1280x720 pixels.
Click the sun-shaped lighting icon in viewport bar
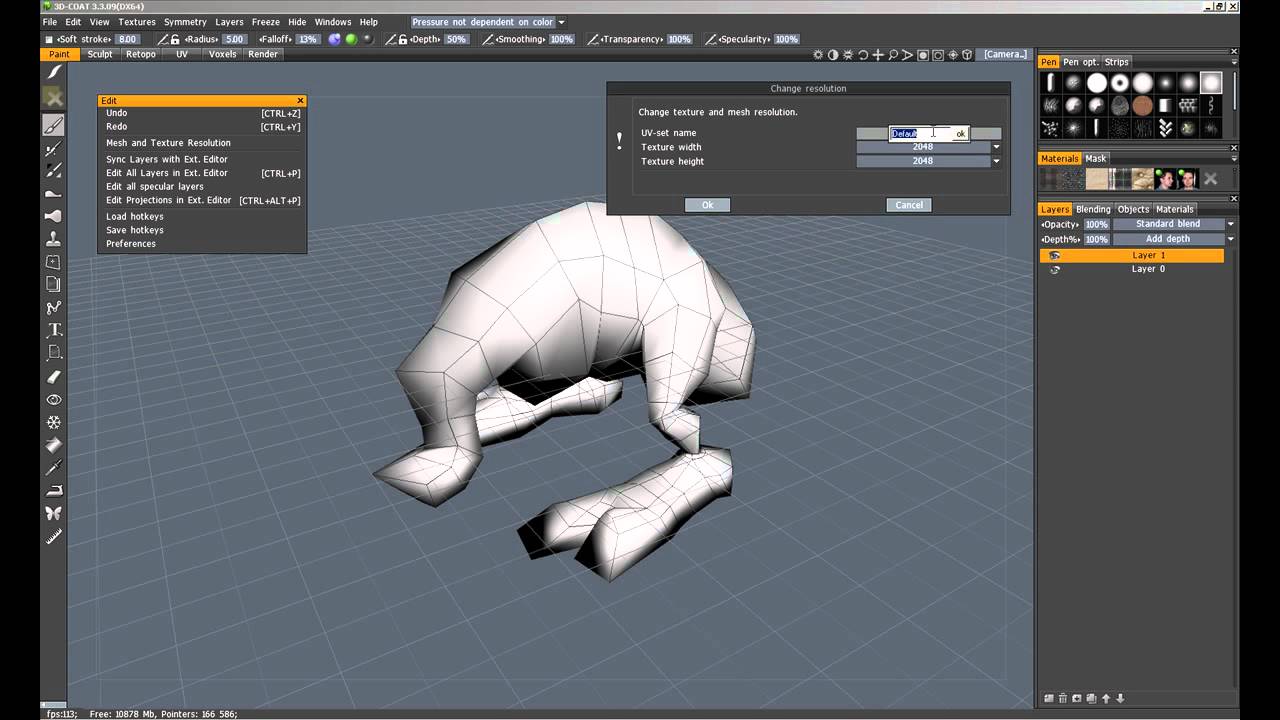tap(818, 55)
